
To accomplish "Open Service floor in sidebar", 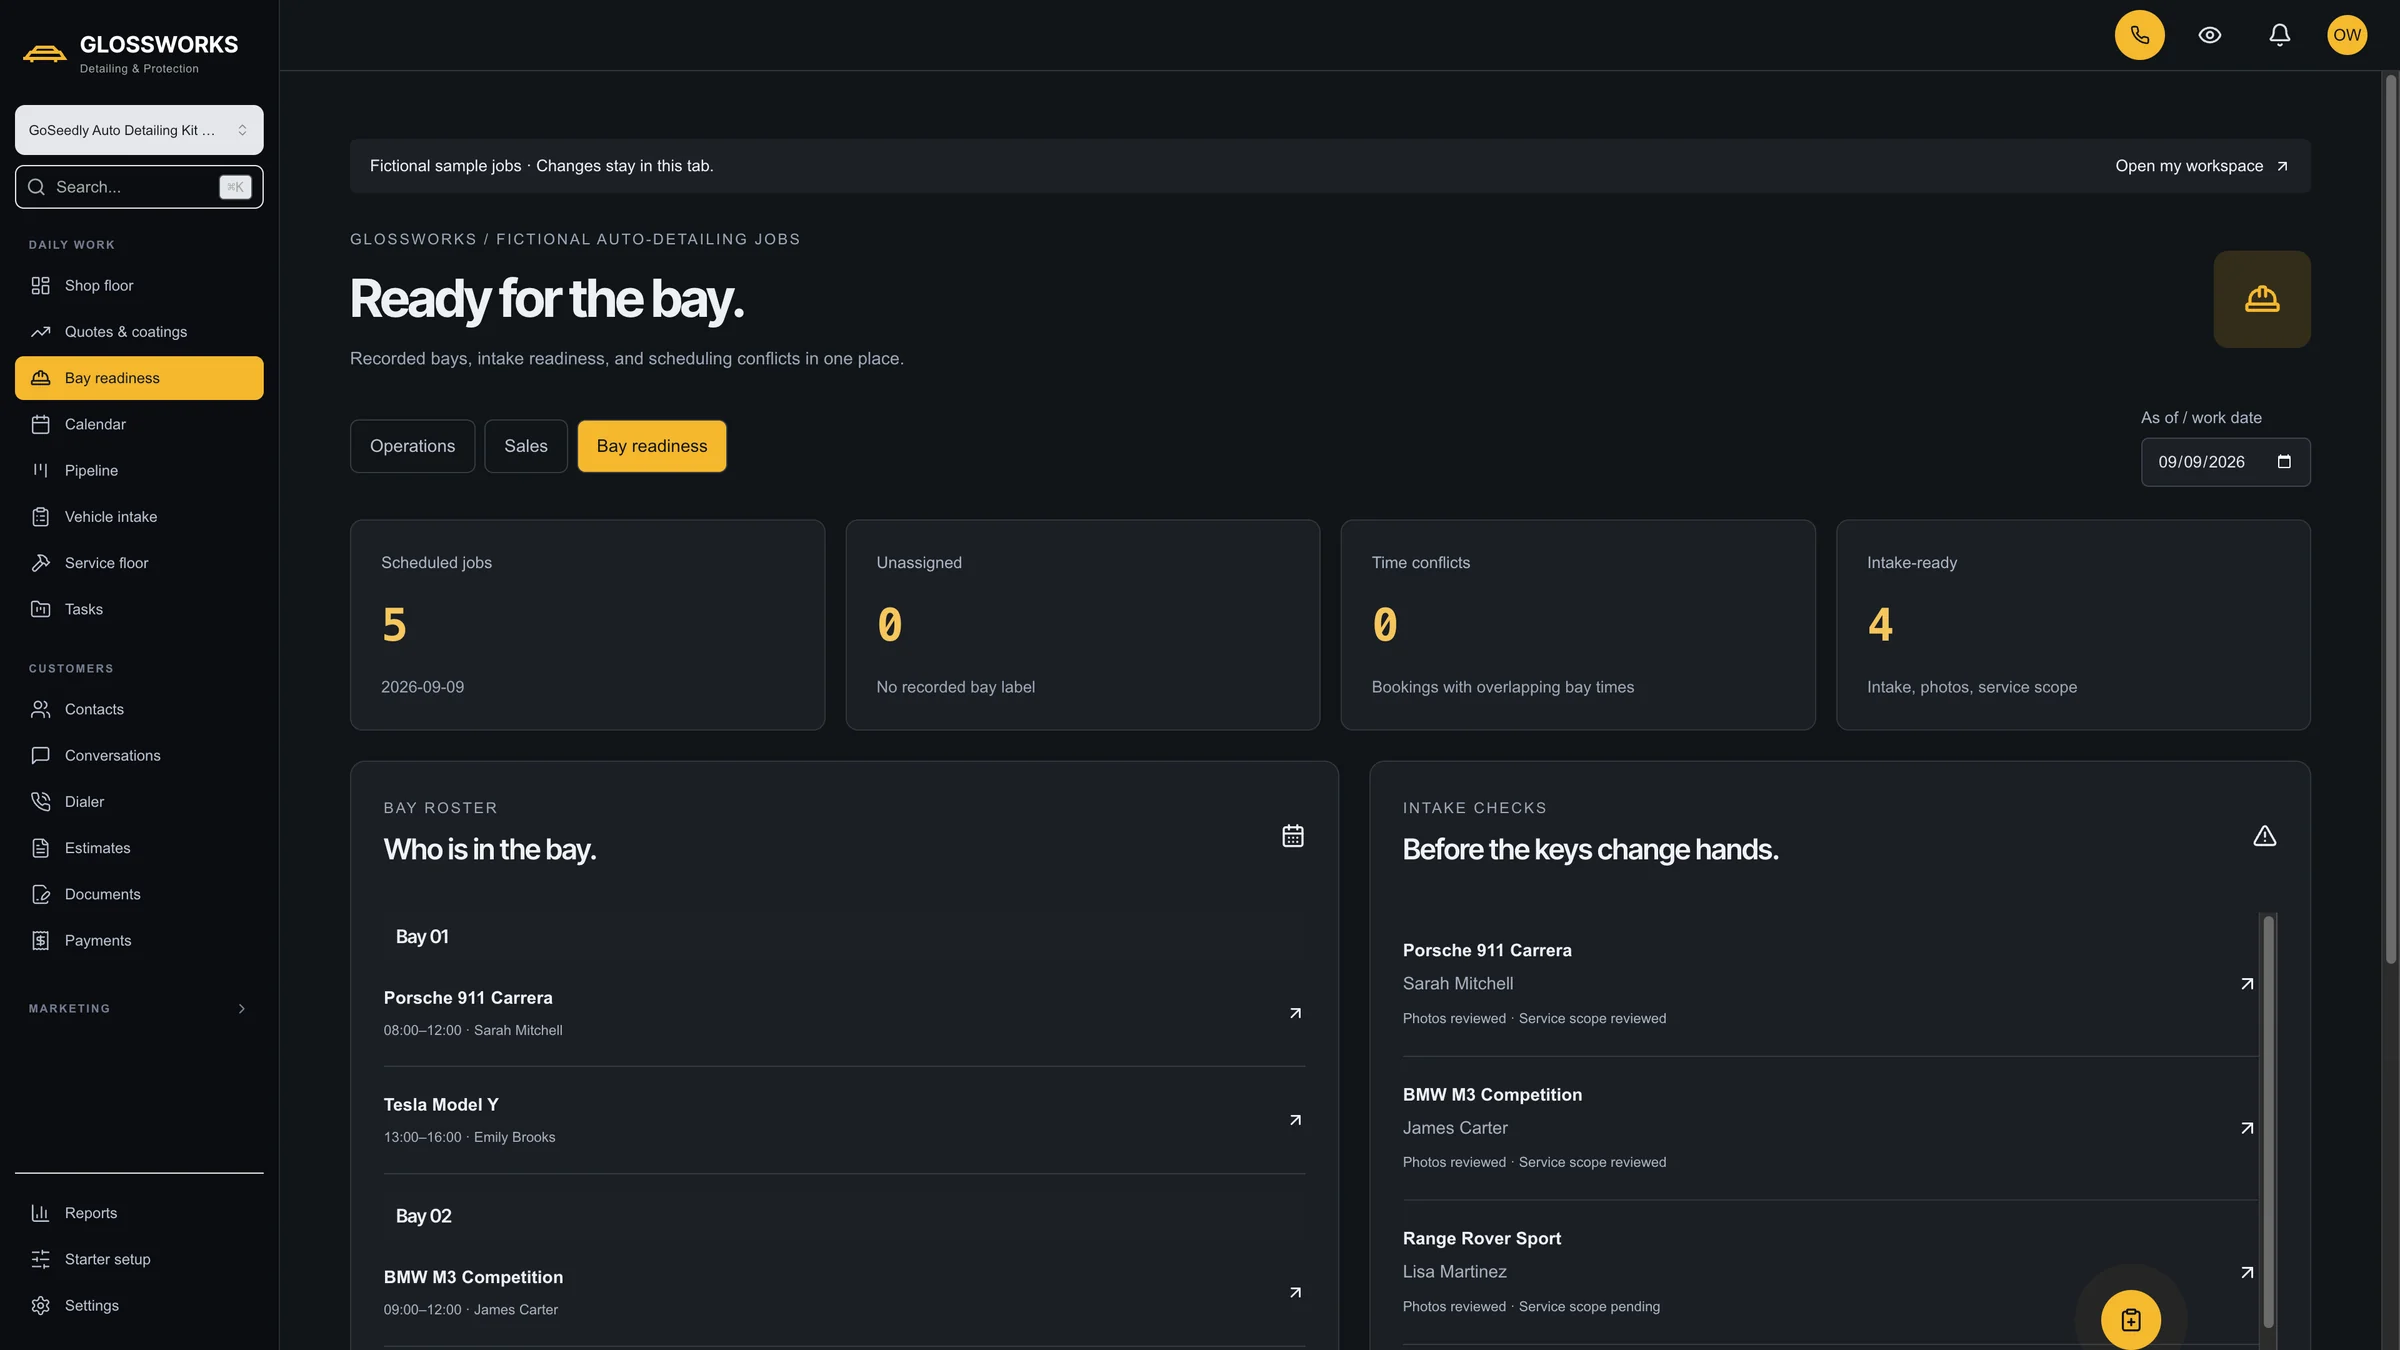I will pos(139,563).
